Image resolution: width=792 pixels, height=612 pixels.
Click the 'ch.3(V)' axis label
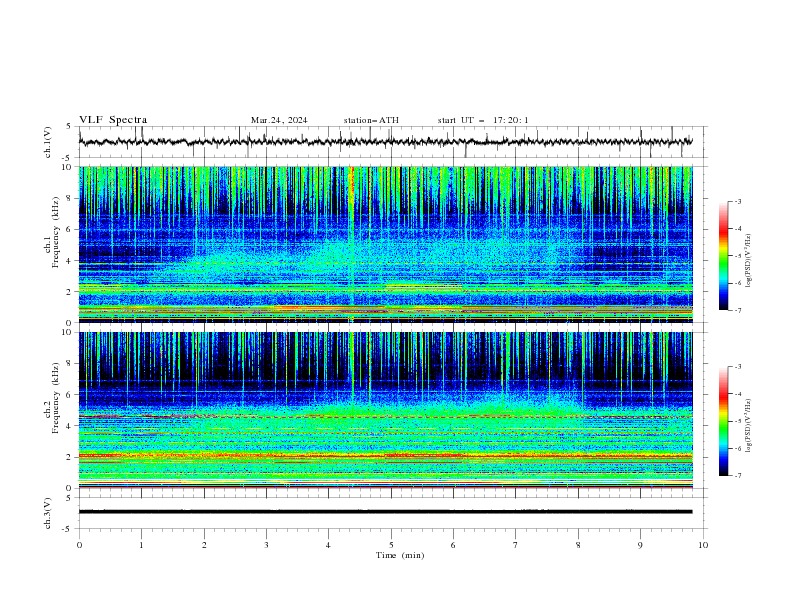(x=48, y=513)
